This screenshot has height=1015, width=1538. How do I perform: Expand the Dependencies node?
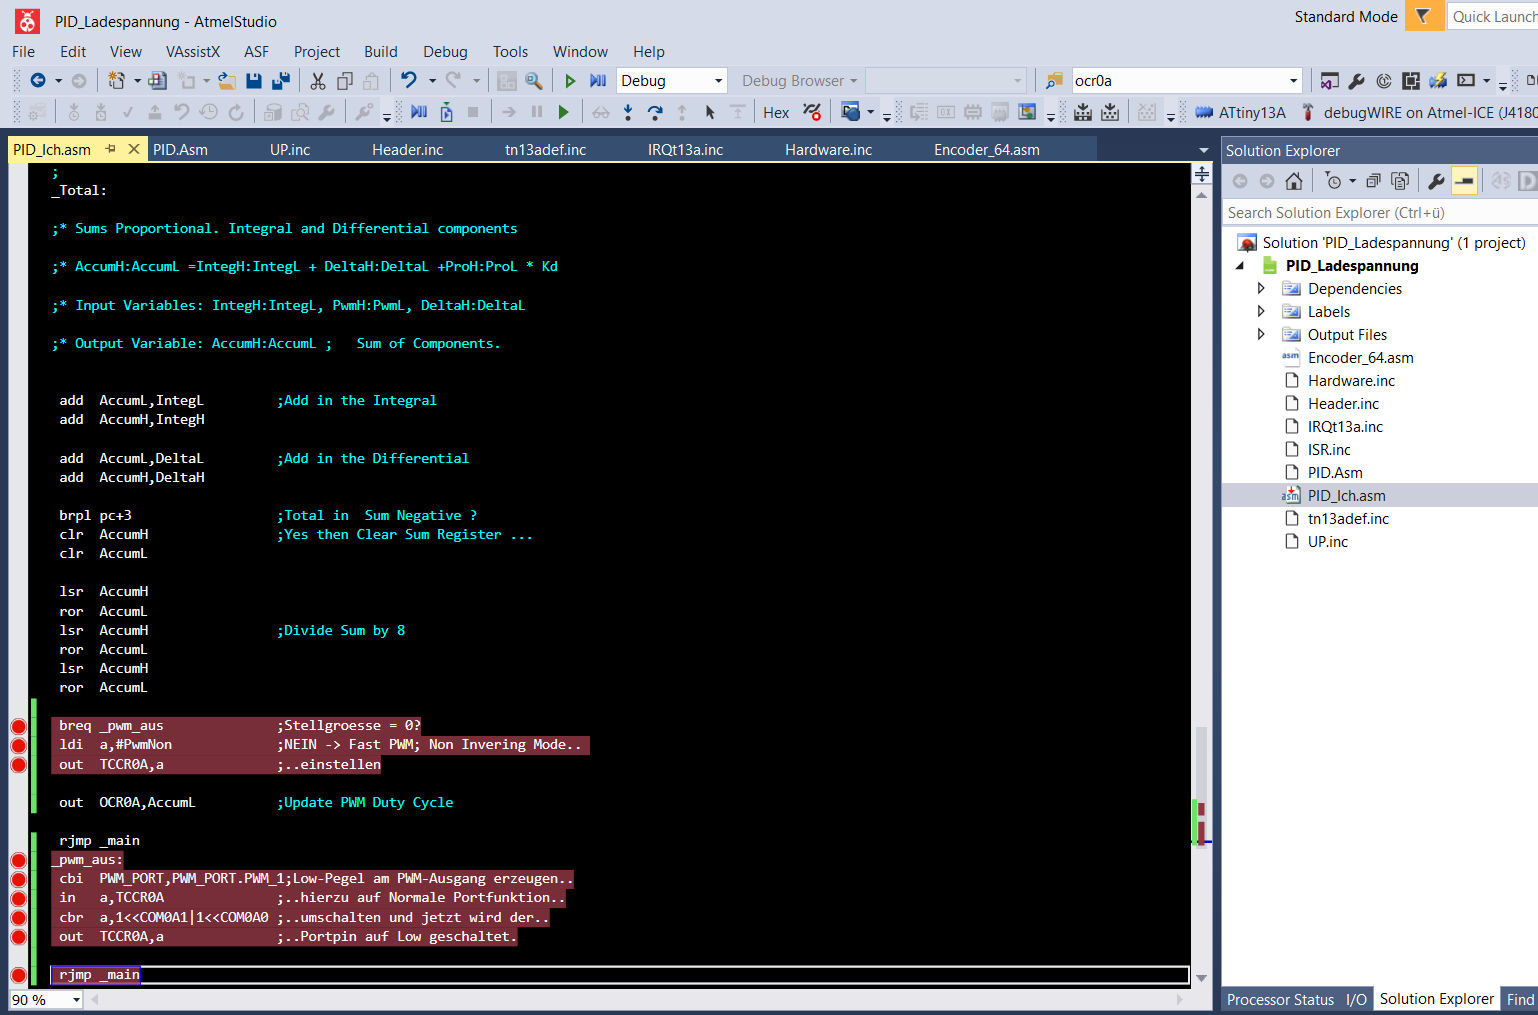point(1261,288)
